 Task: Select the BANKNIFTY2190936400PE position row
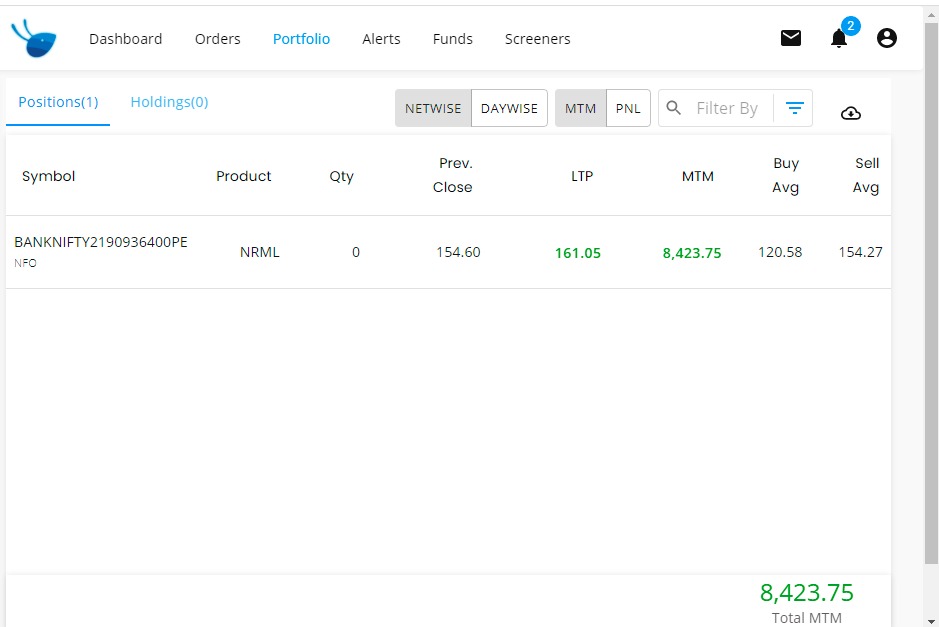point(449,252)
